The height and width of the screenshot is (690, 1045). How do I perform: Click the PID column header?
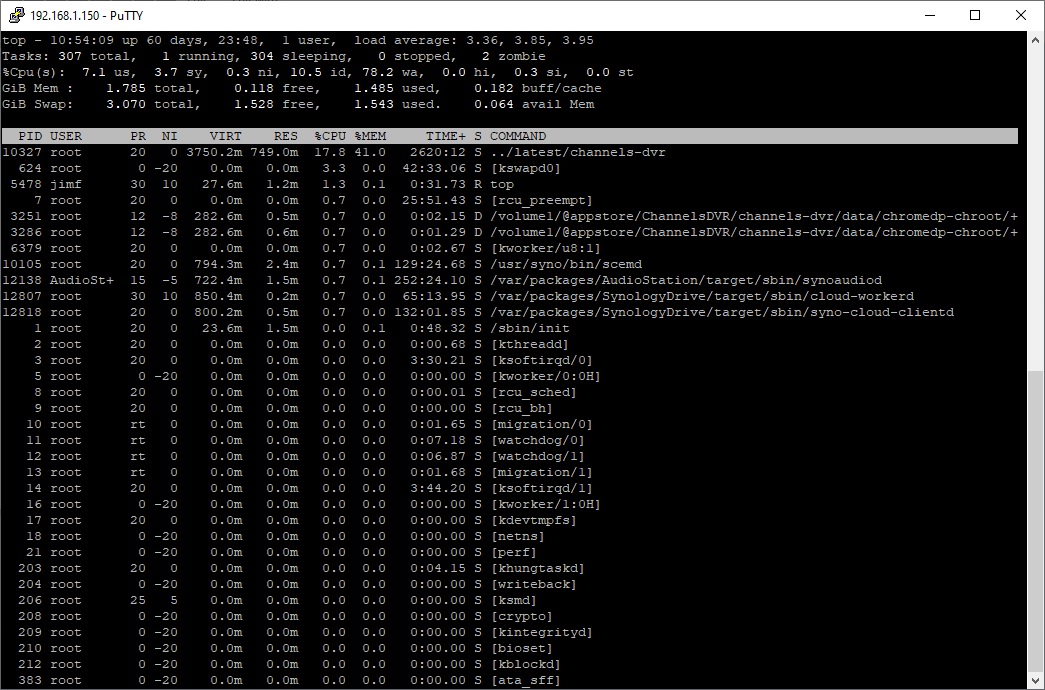click(30, 136)
